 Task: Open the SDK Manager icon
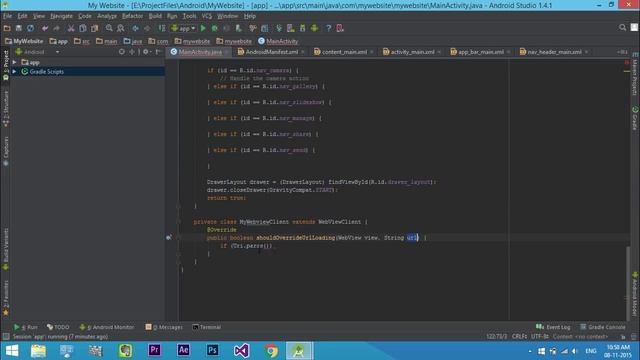pos(302,28)
